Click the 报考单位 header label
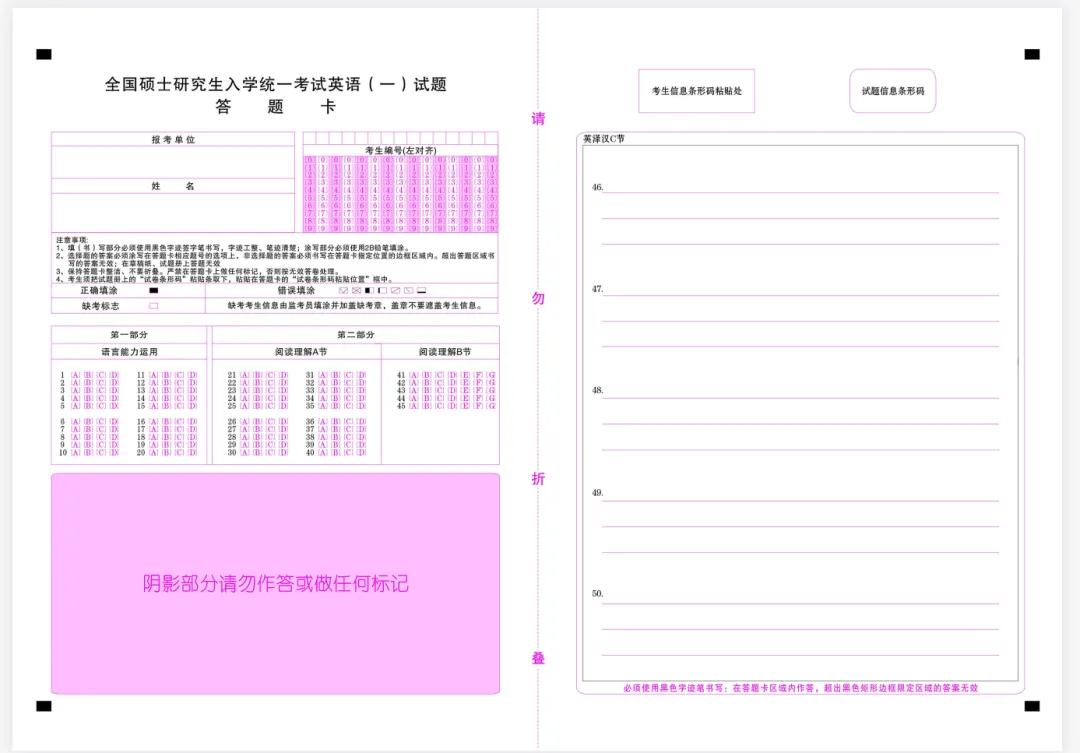 point(173,139)
